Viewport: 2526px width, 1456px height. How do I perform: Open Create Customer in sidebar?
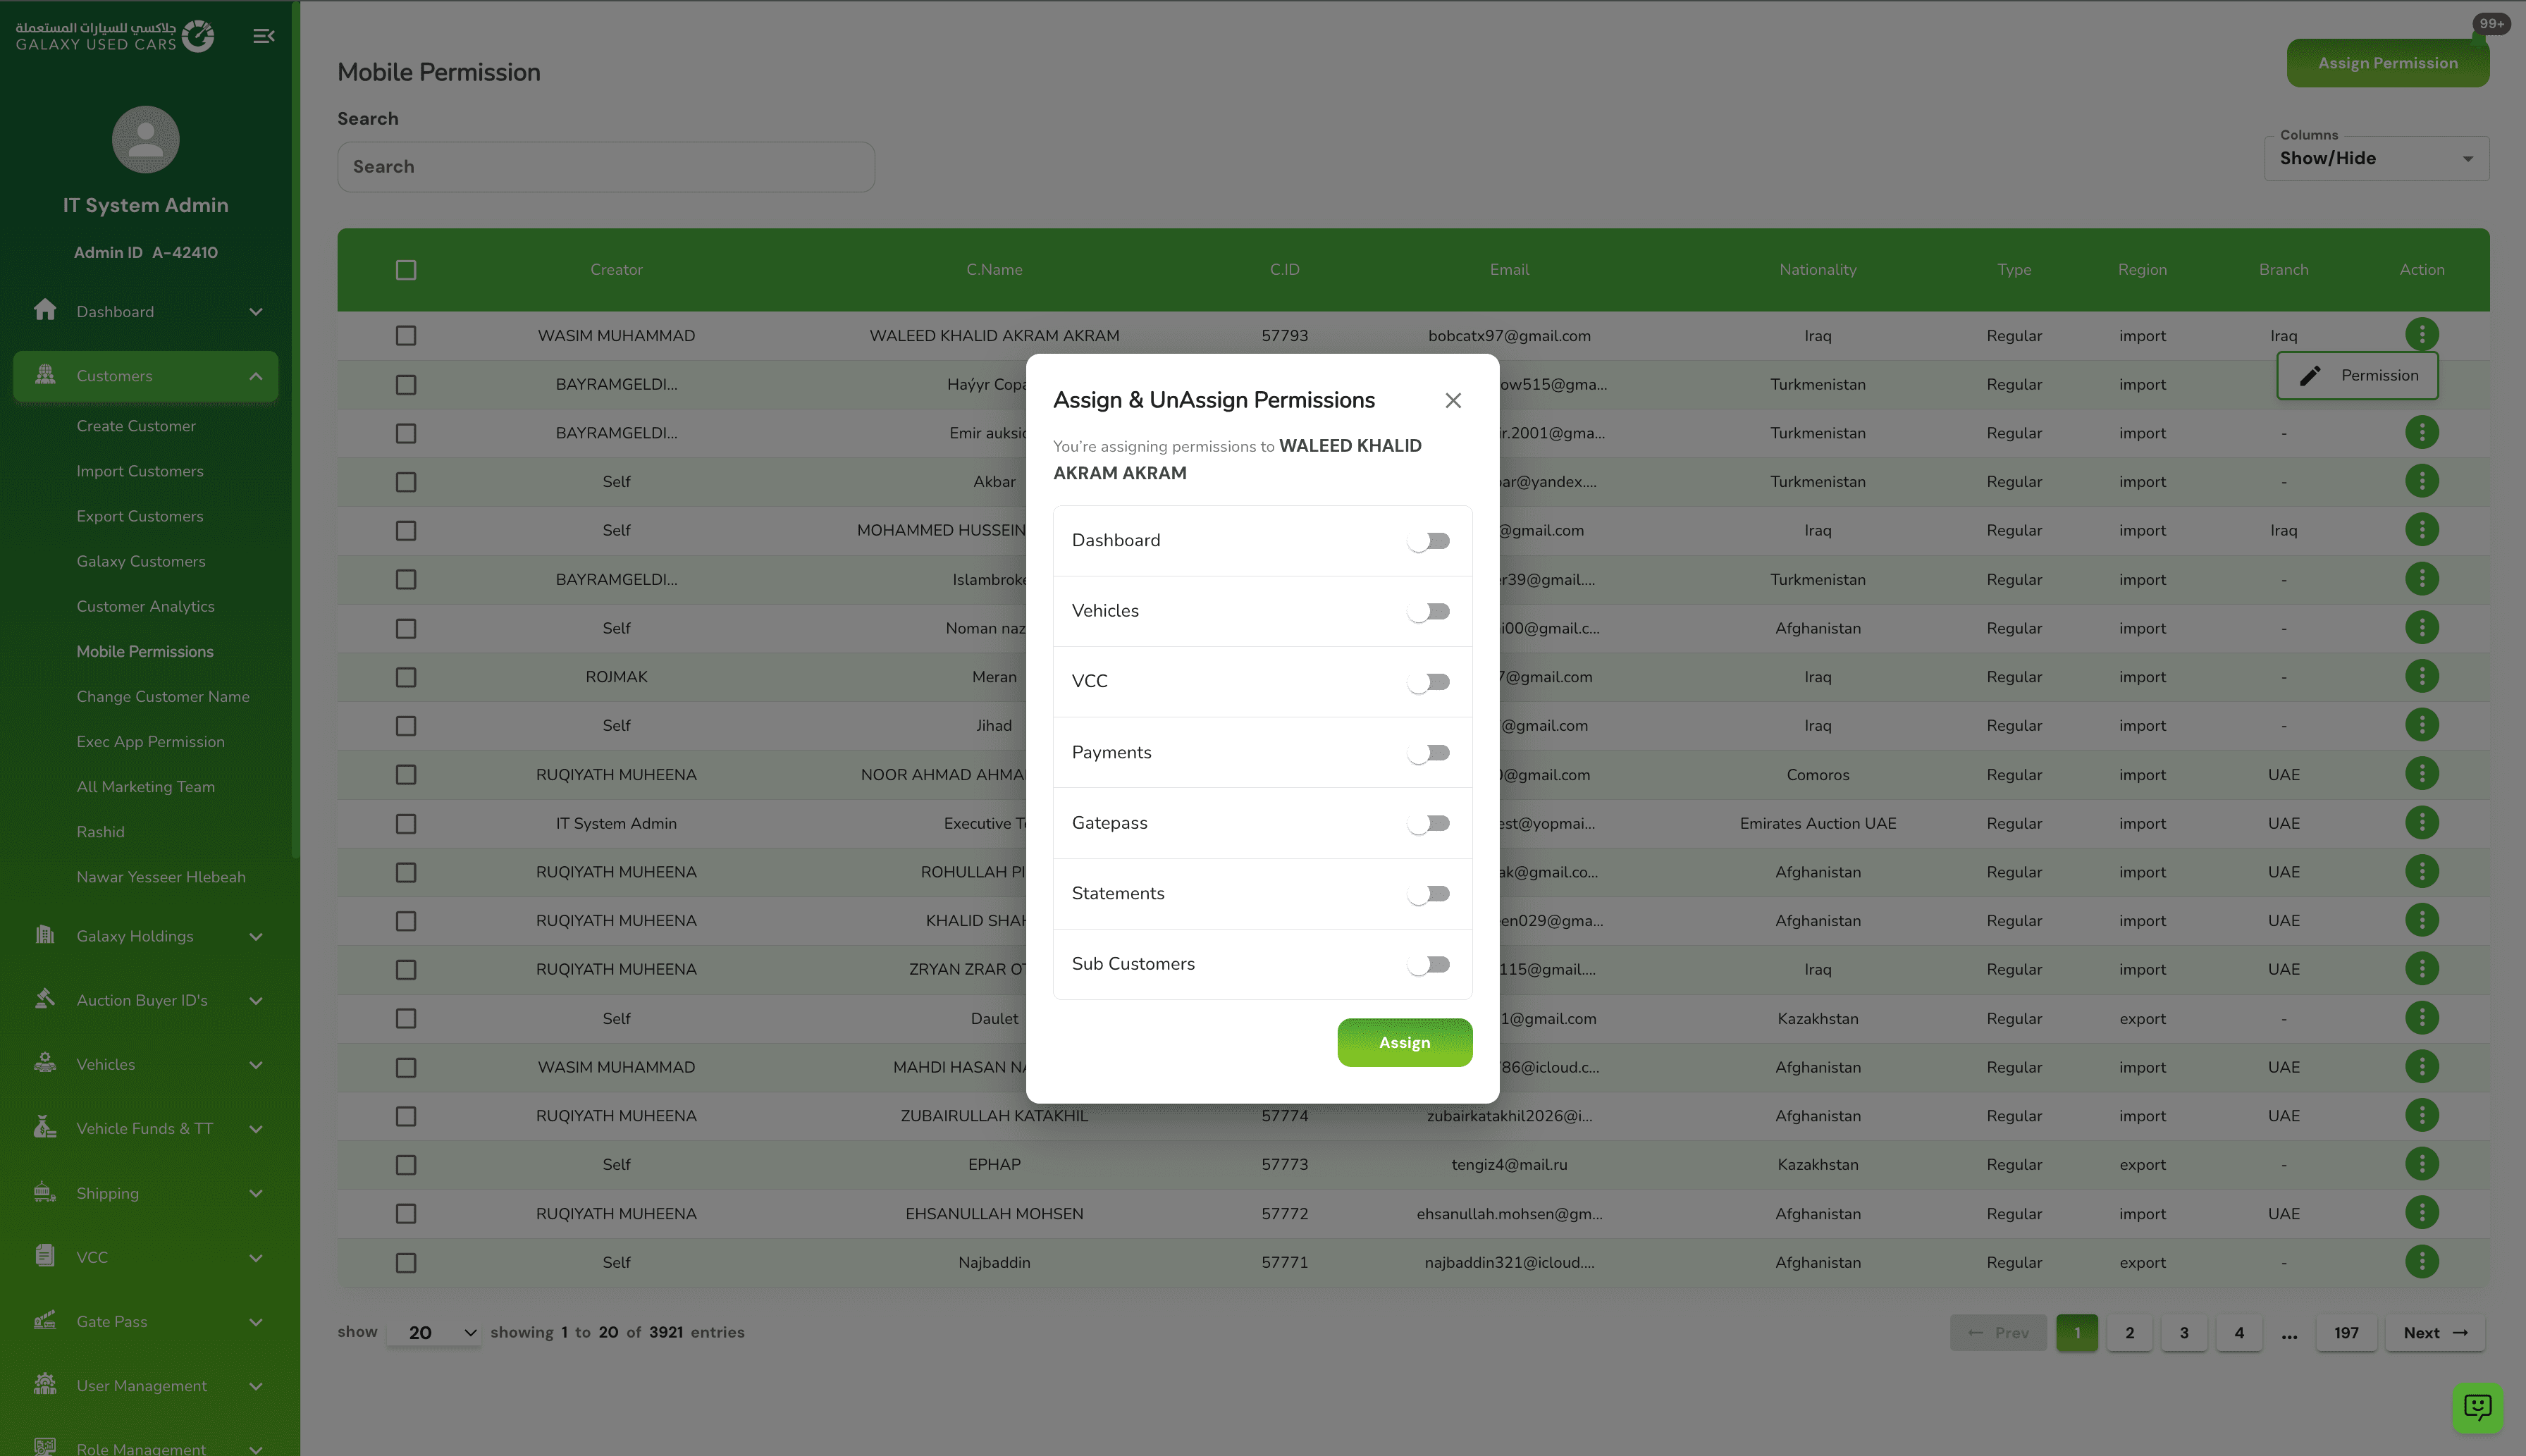click(x=136, y=426)
